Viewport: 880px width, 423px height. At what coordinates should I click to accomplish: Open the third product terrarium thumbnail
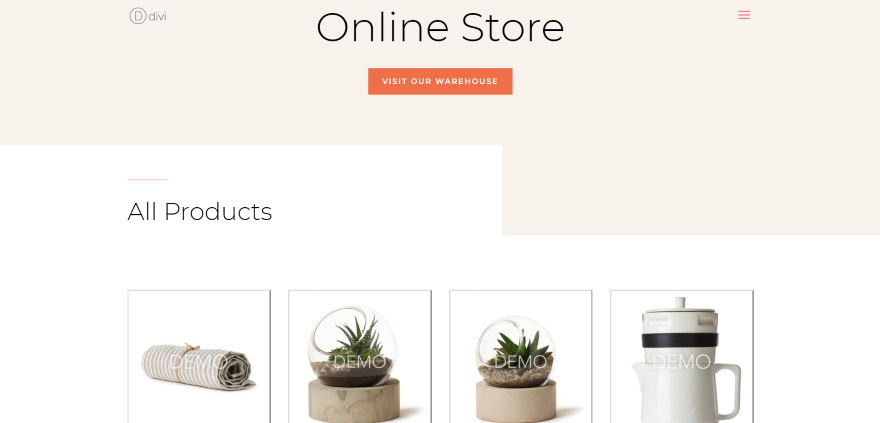point(521,357)
